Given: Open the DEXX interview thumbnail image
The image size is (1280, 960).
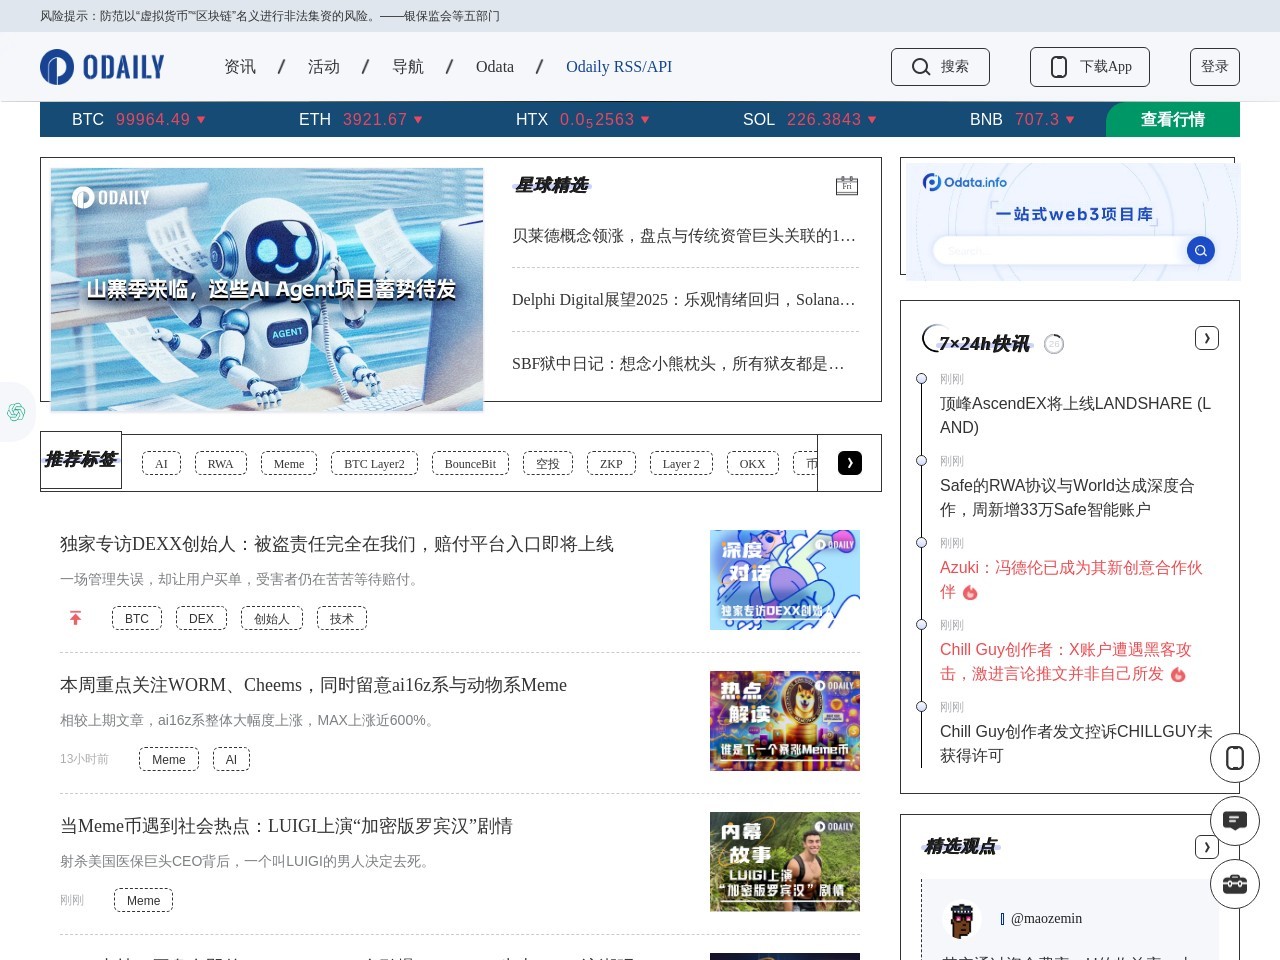Looking at the screenshot, I should 785,580.
